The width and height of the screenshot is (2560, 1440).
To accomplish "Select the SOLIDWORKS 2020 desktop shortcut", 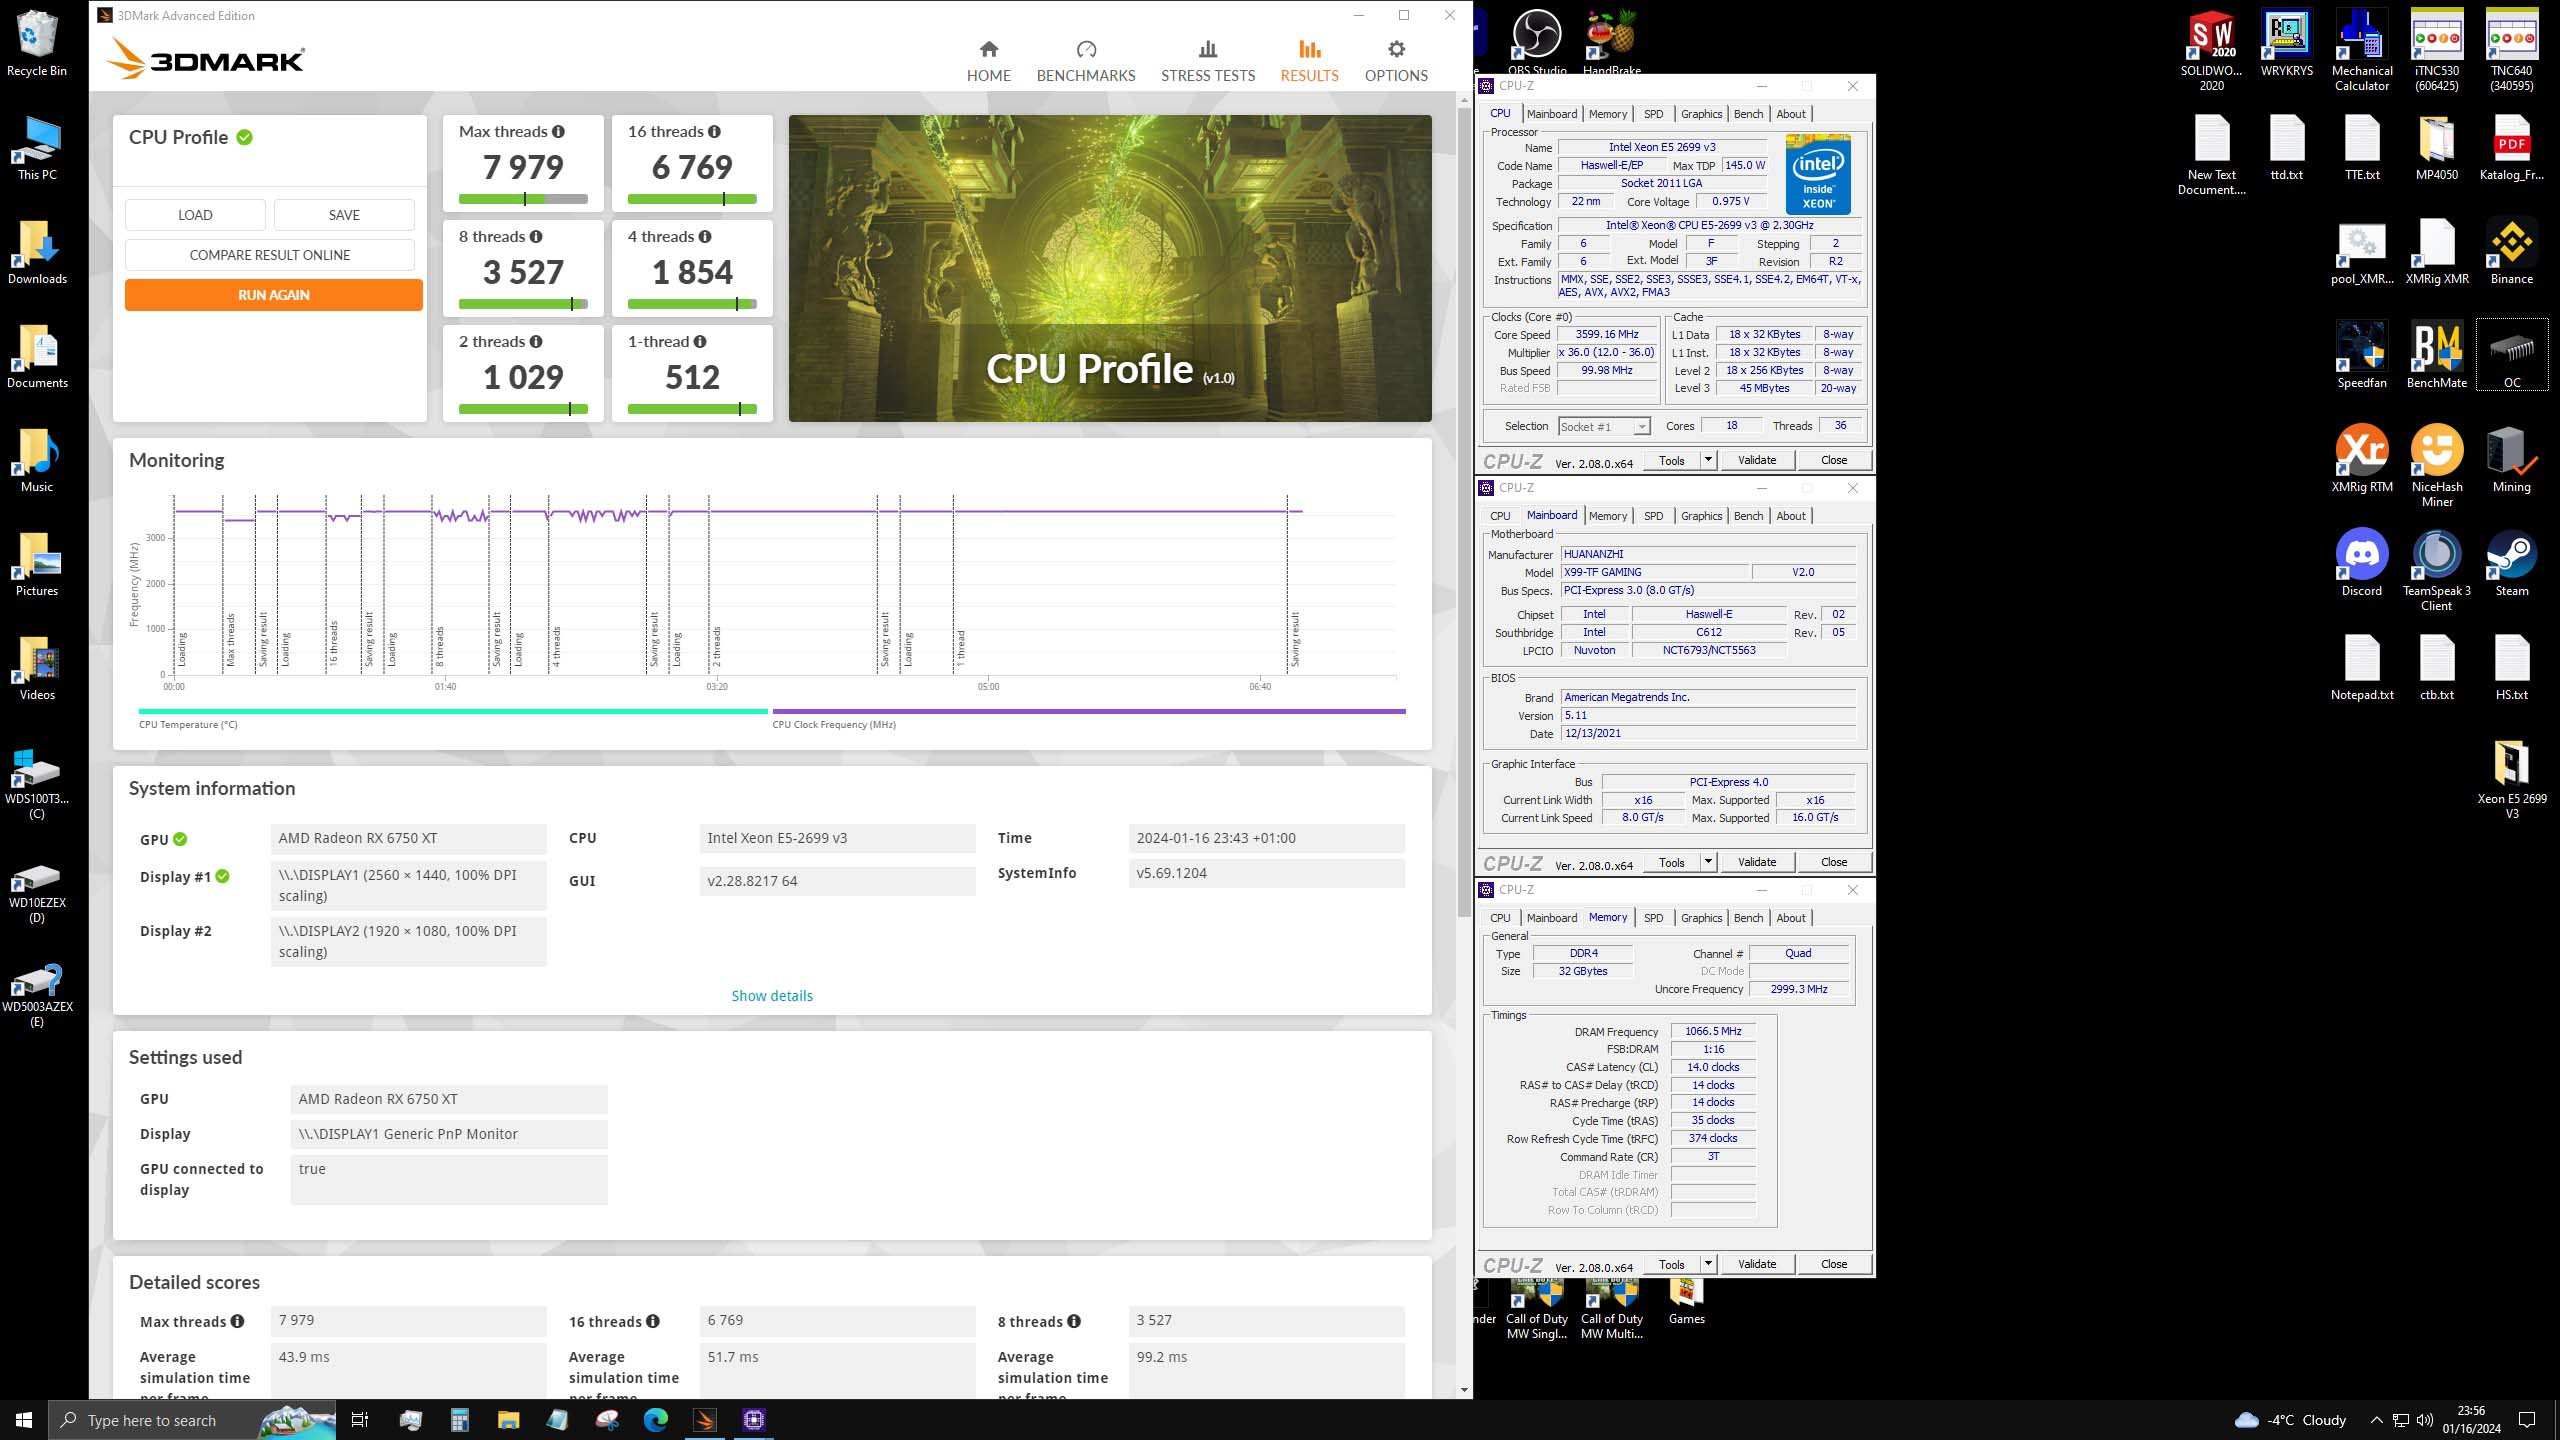I will 2212,50.
